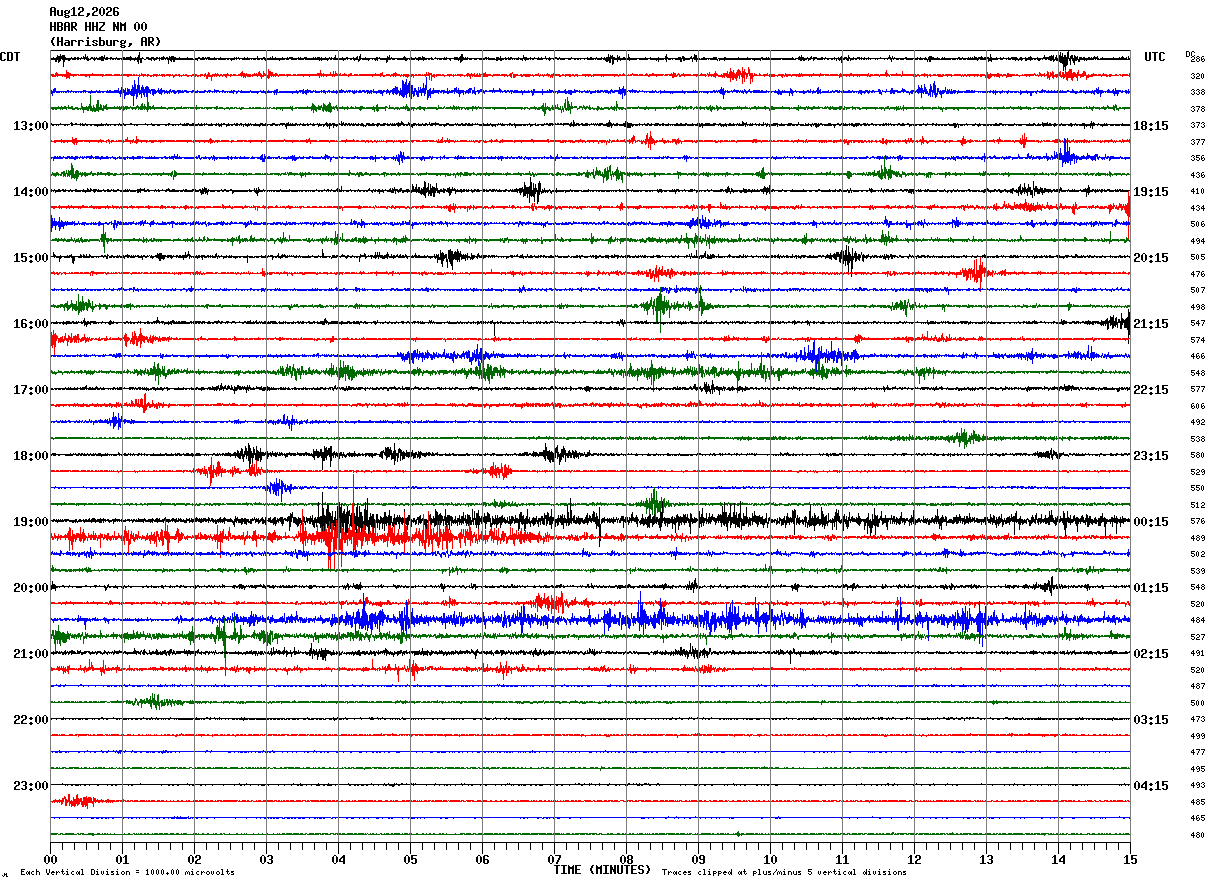Viewport: 1210px width, 886px height.
Task: Click the vertical division microvolts scale note
Action: (x=128, y=873)
